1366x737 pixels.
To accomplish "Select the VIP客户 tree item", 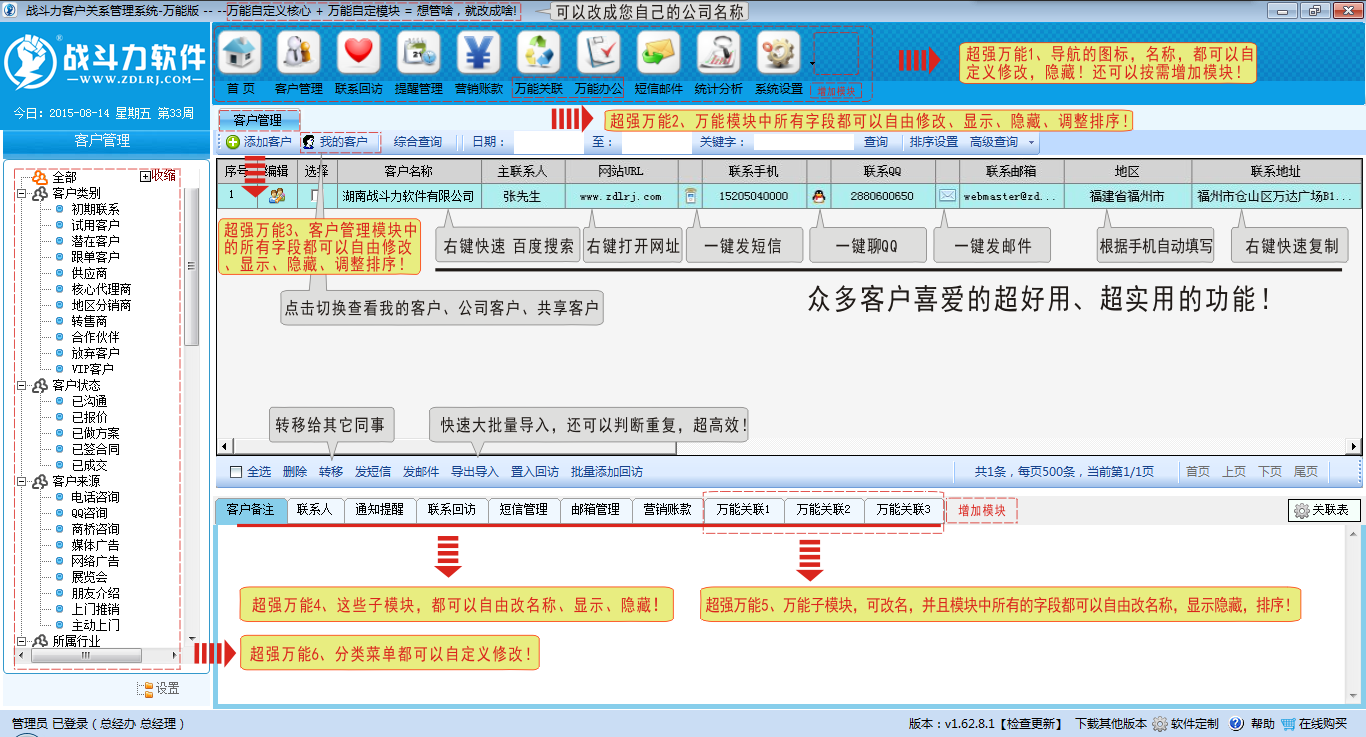I will pos(92,369).
